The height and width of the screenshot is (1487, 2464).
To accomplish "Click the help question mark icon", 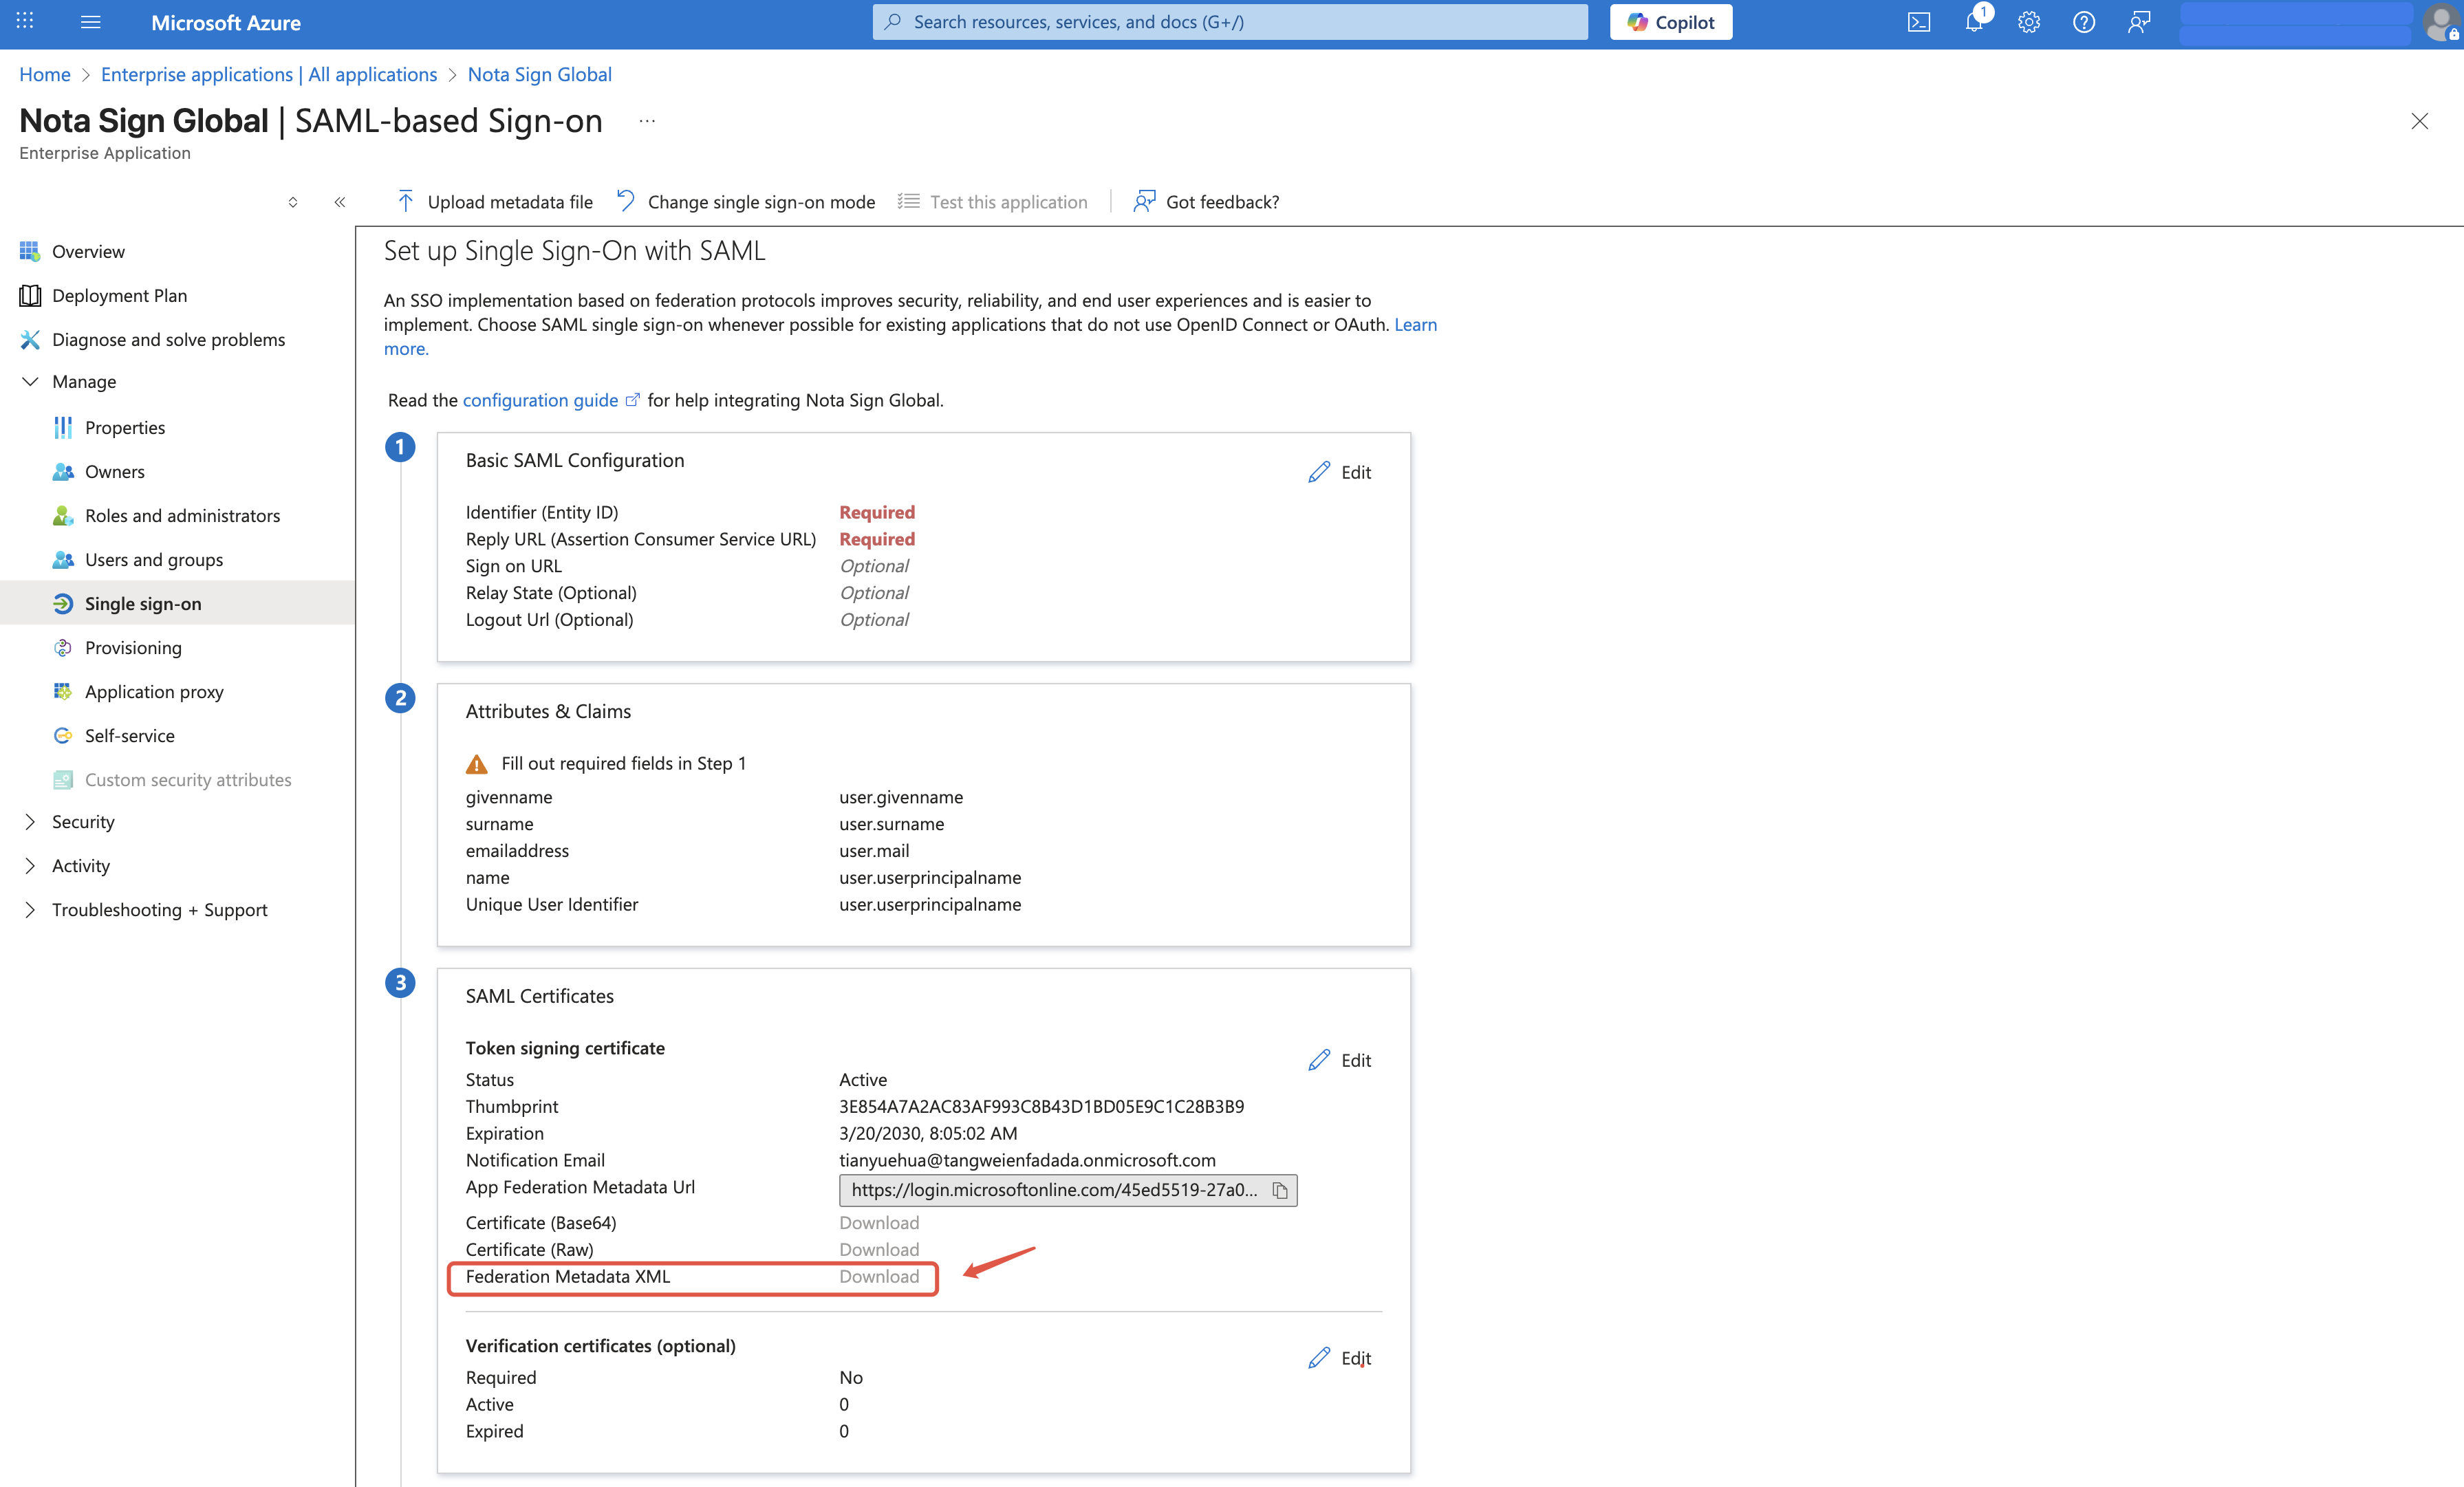I will pyautogui.click(x=2083, y=22).
